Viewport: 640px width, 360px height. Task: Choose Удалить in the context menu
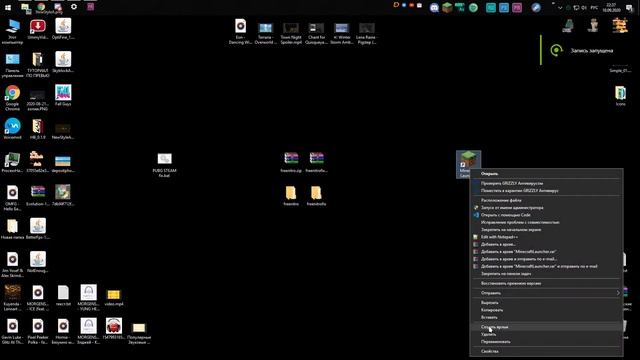pyautogui.click(x=547, y=334)
